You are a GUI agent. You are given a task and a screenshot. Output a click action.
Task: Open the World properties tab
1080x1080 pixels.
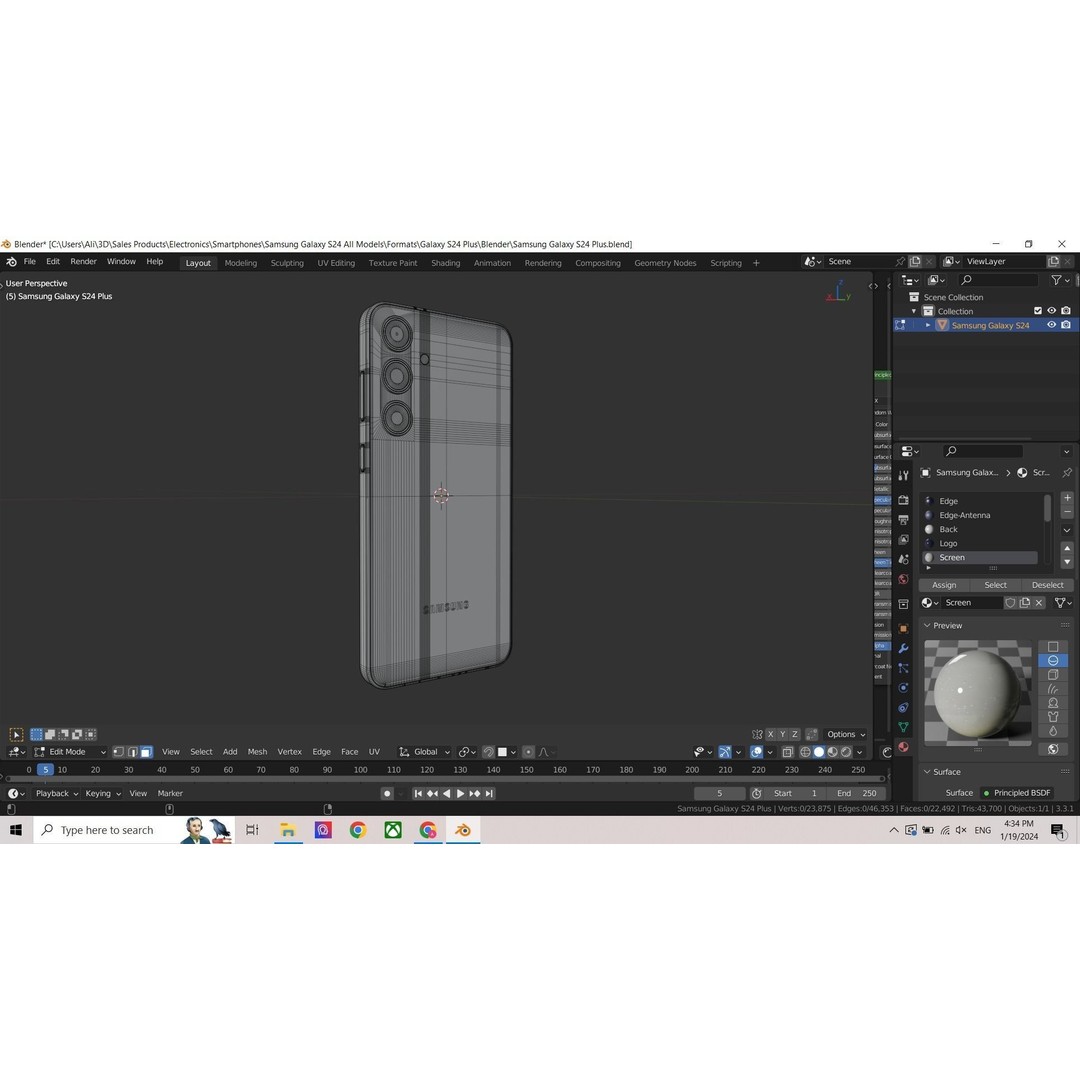pyautogui.click(x=904, y=579)
